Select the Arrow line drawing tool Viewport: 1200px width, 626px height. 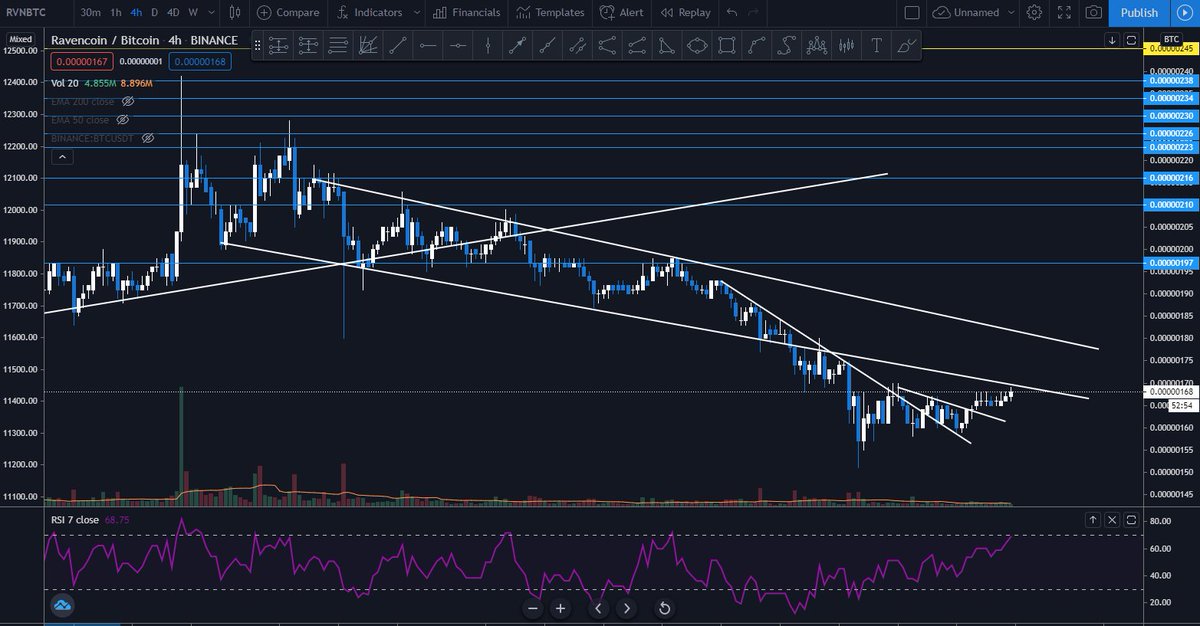click(517, 46)
